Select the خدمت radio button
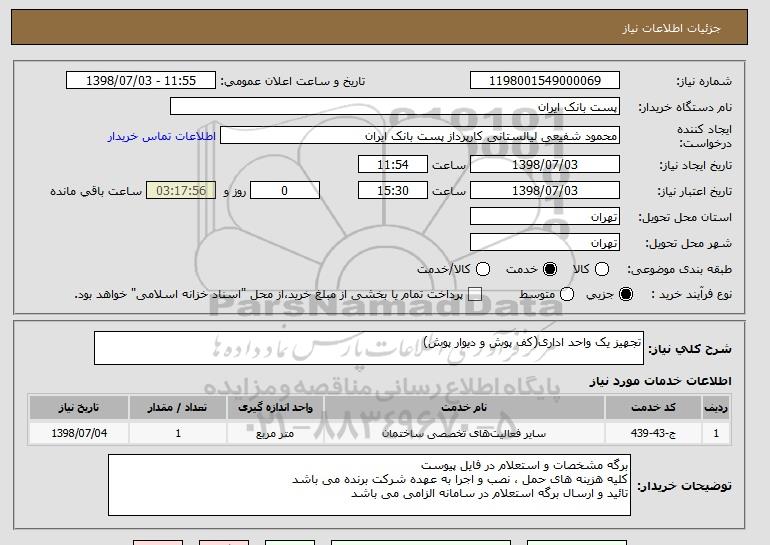770x545 pixels. 550,269
